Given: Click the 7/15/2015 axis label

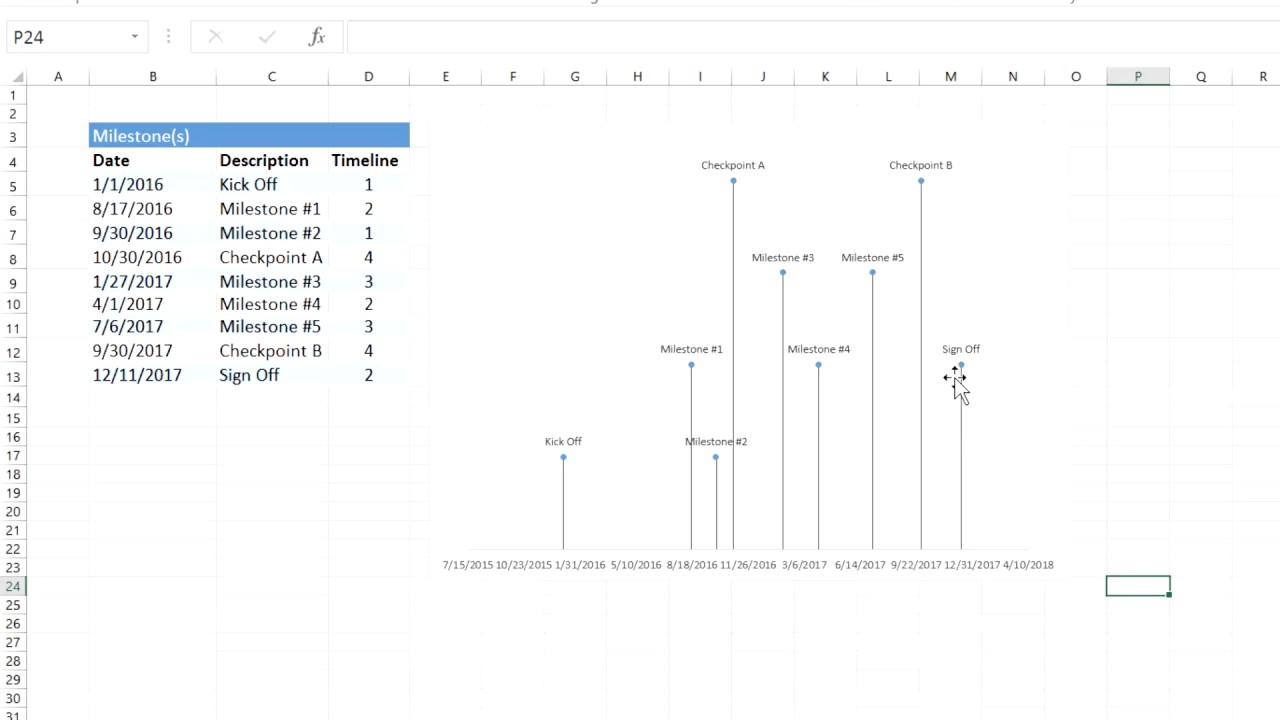Looking at the screenshot, I should (468, 565).
